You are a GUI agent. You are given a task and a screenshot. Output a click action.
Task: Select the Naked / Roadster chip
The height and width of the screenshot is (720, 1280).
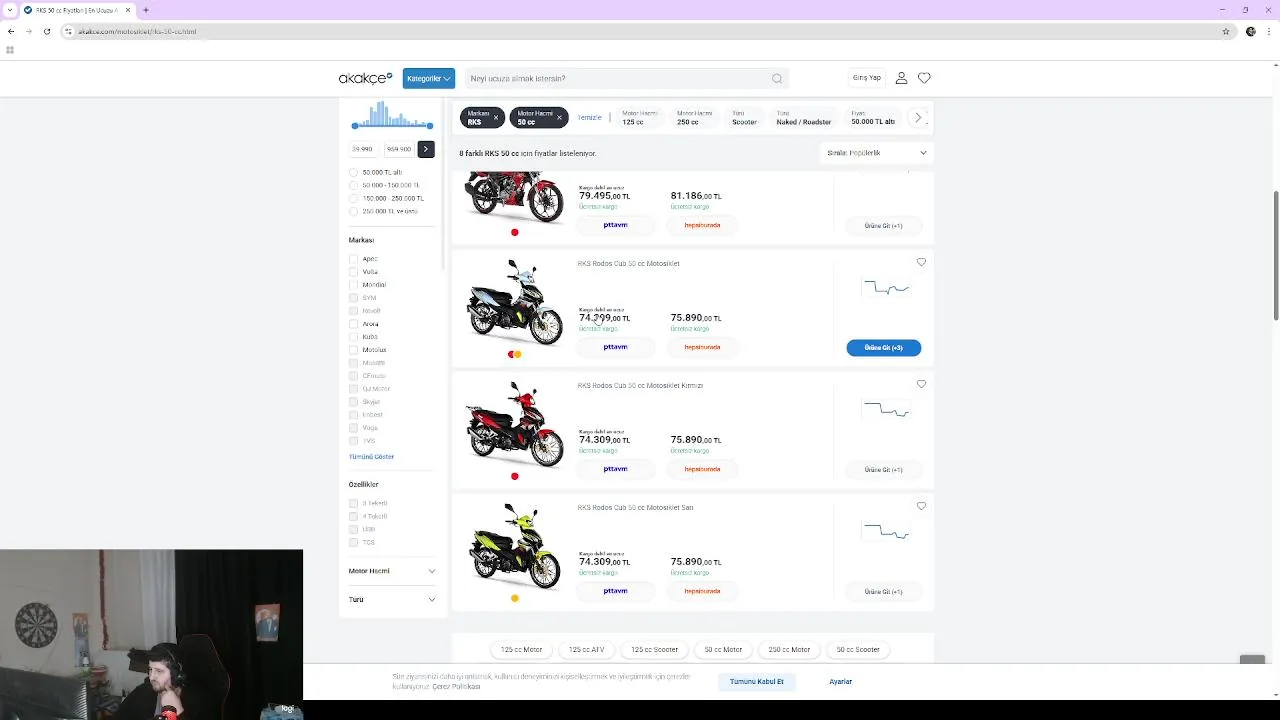tap(803, 118)
